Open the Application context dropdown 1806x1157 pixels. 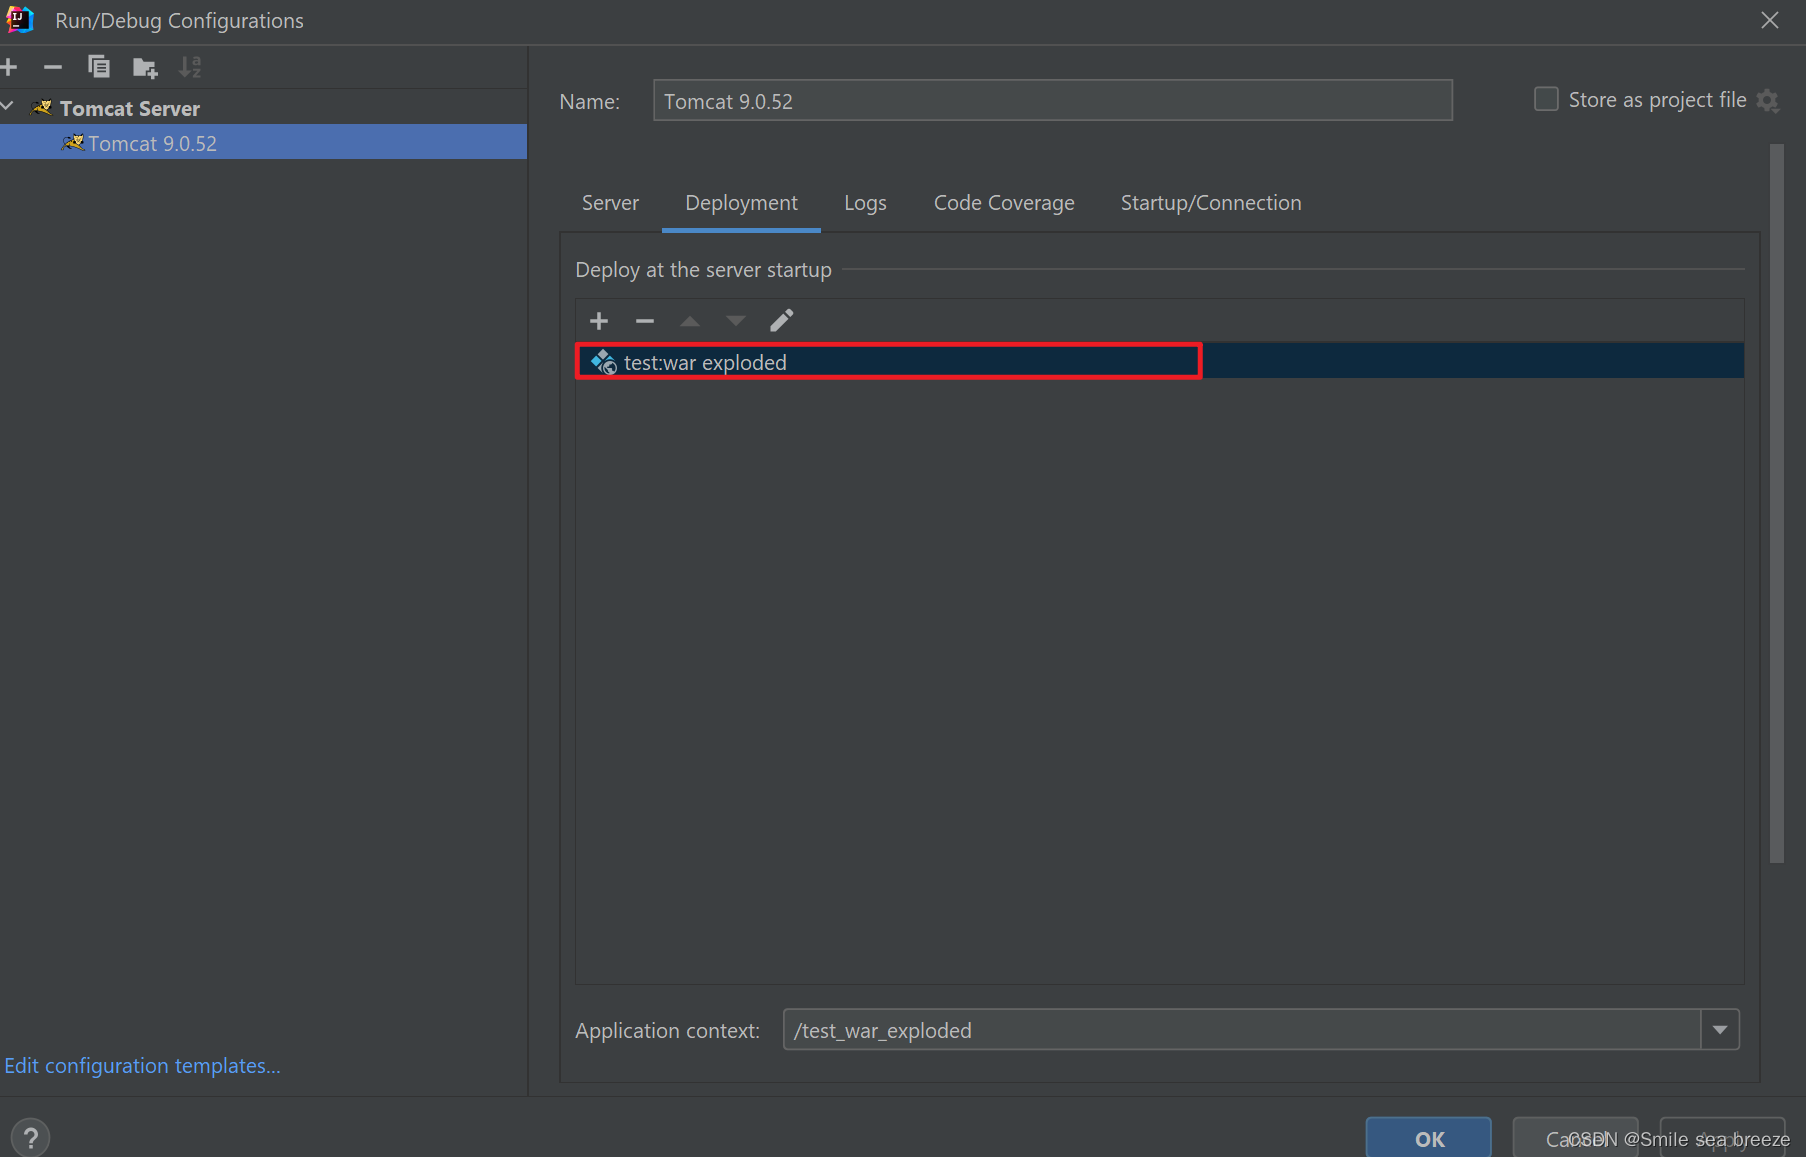(x=1720, y=1030)
